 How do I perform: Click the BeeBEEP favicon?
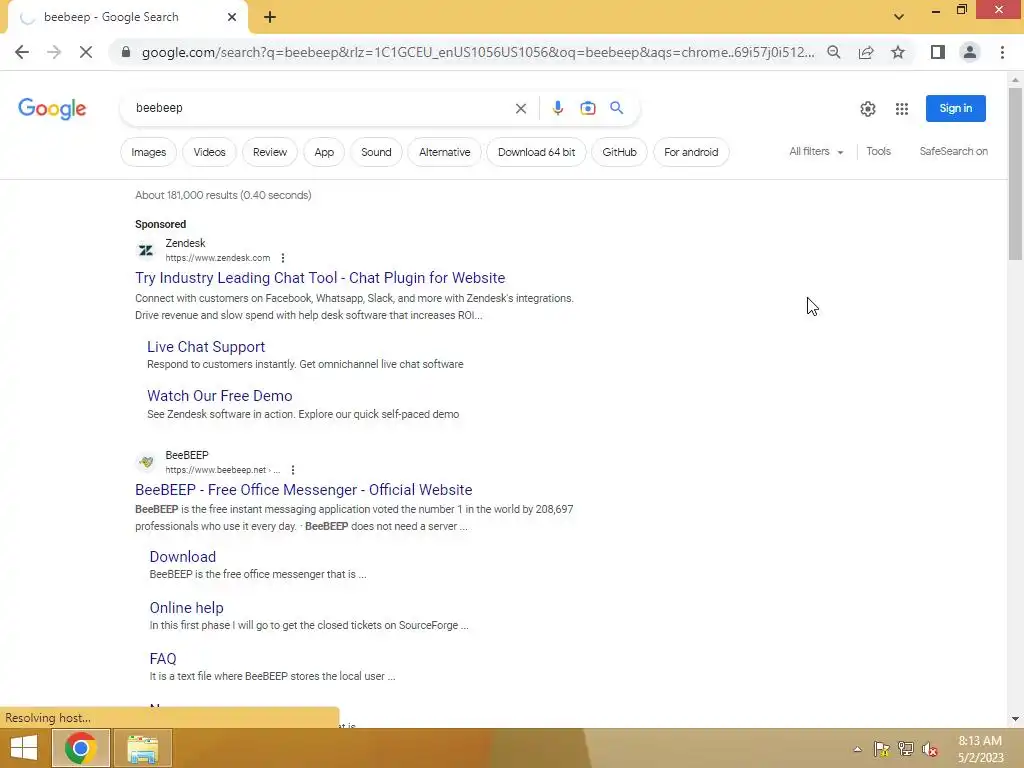click(x=146, y=462)
